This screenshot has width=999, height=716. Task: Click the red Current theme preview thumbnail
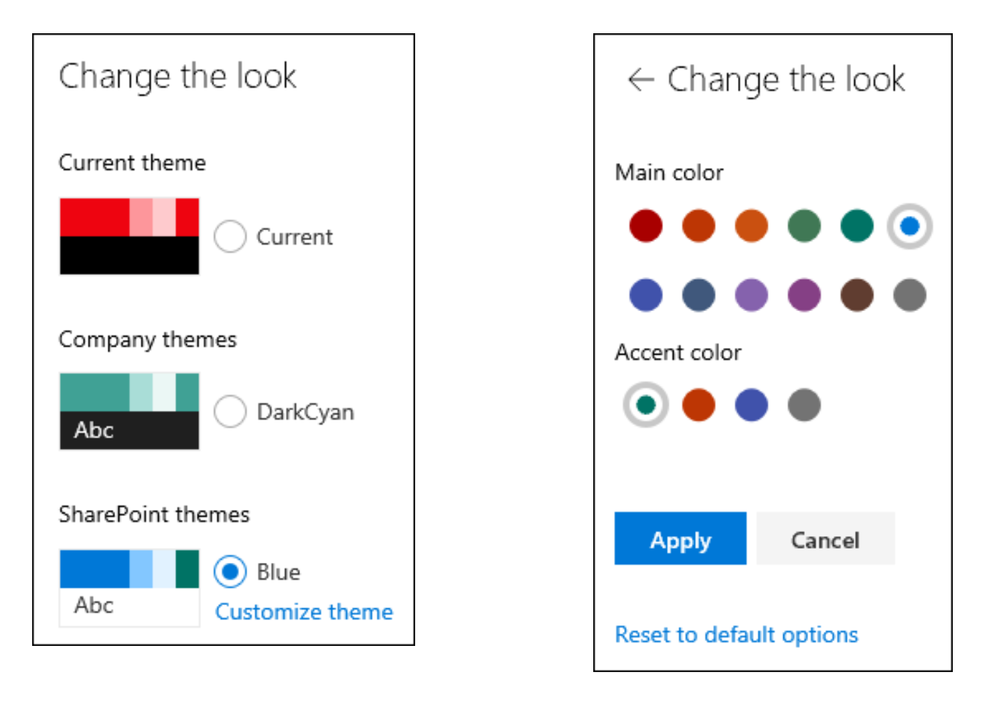point(129,236)
